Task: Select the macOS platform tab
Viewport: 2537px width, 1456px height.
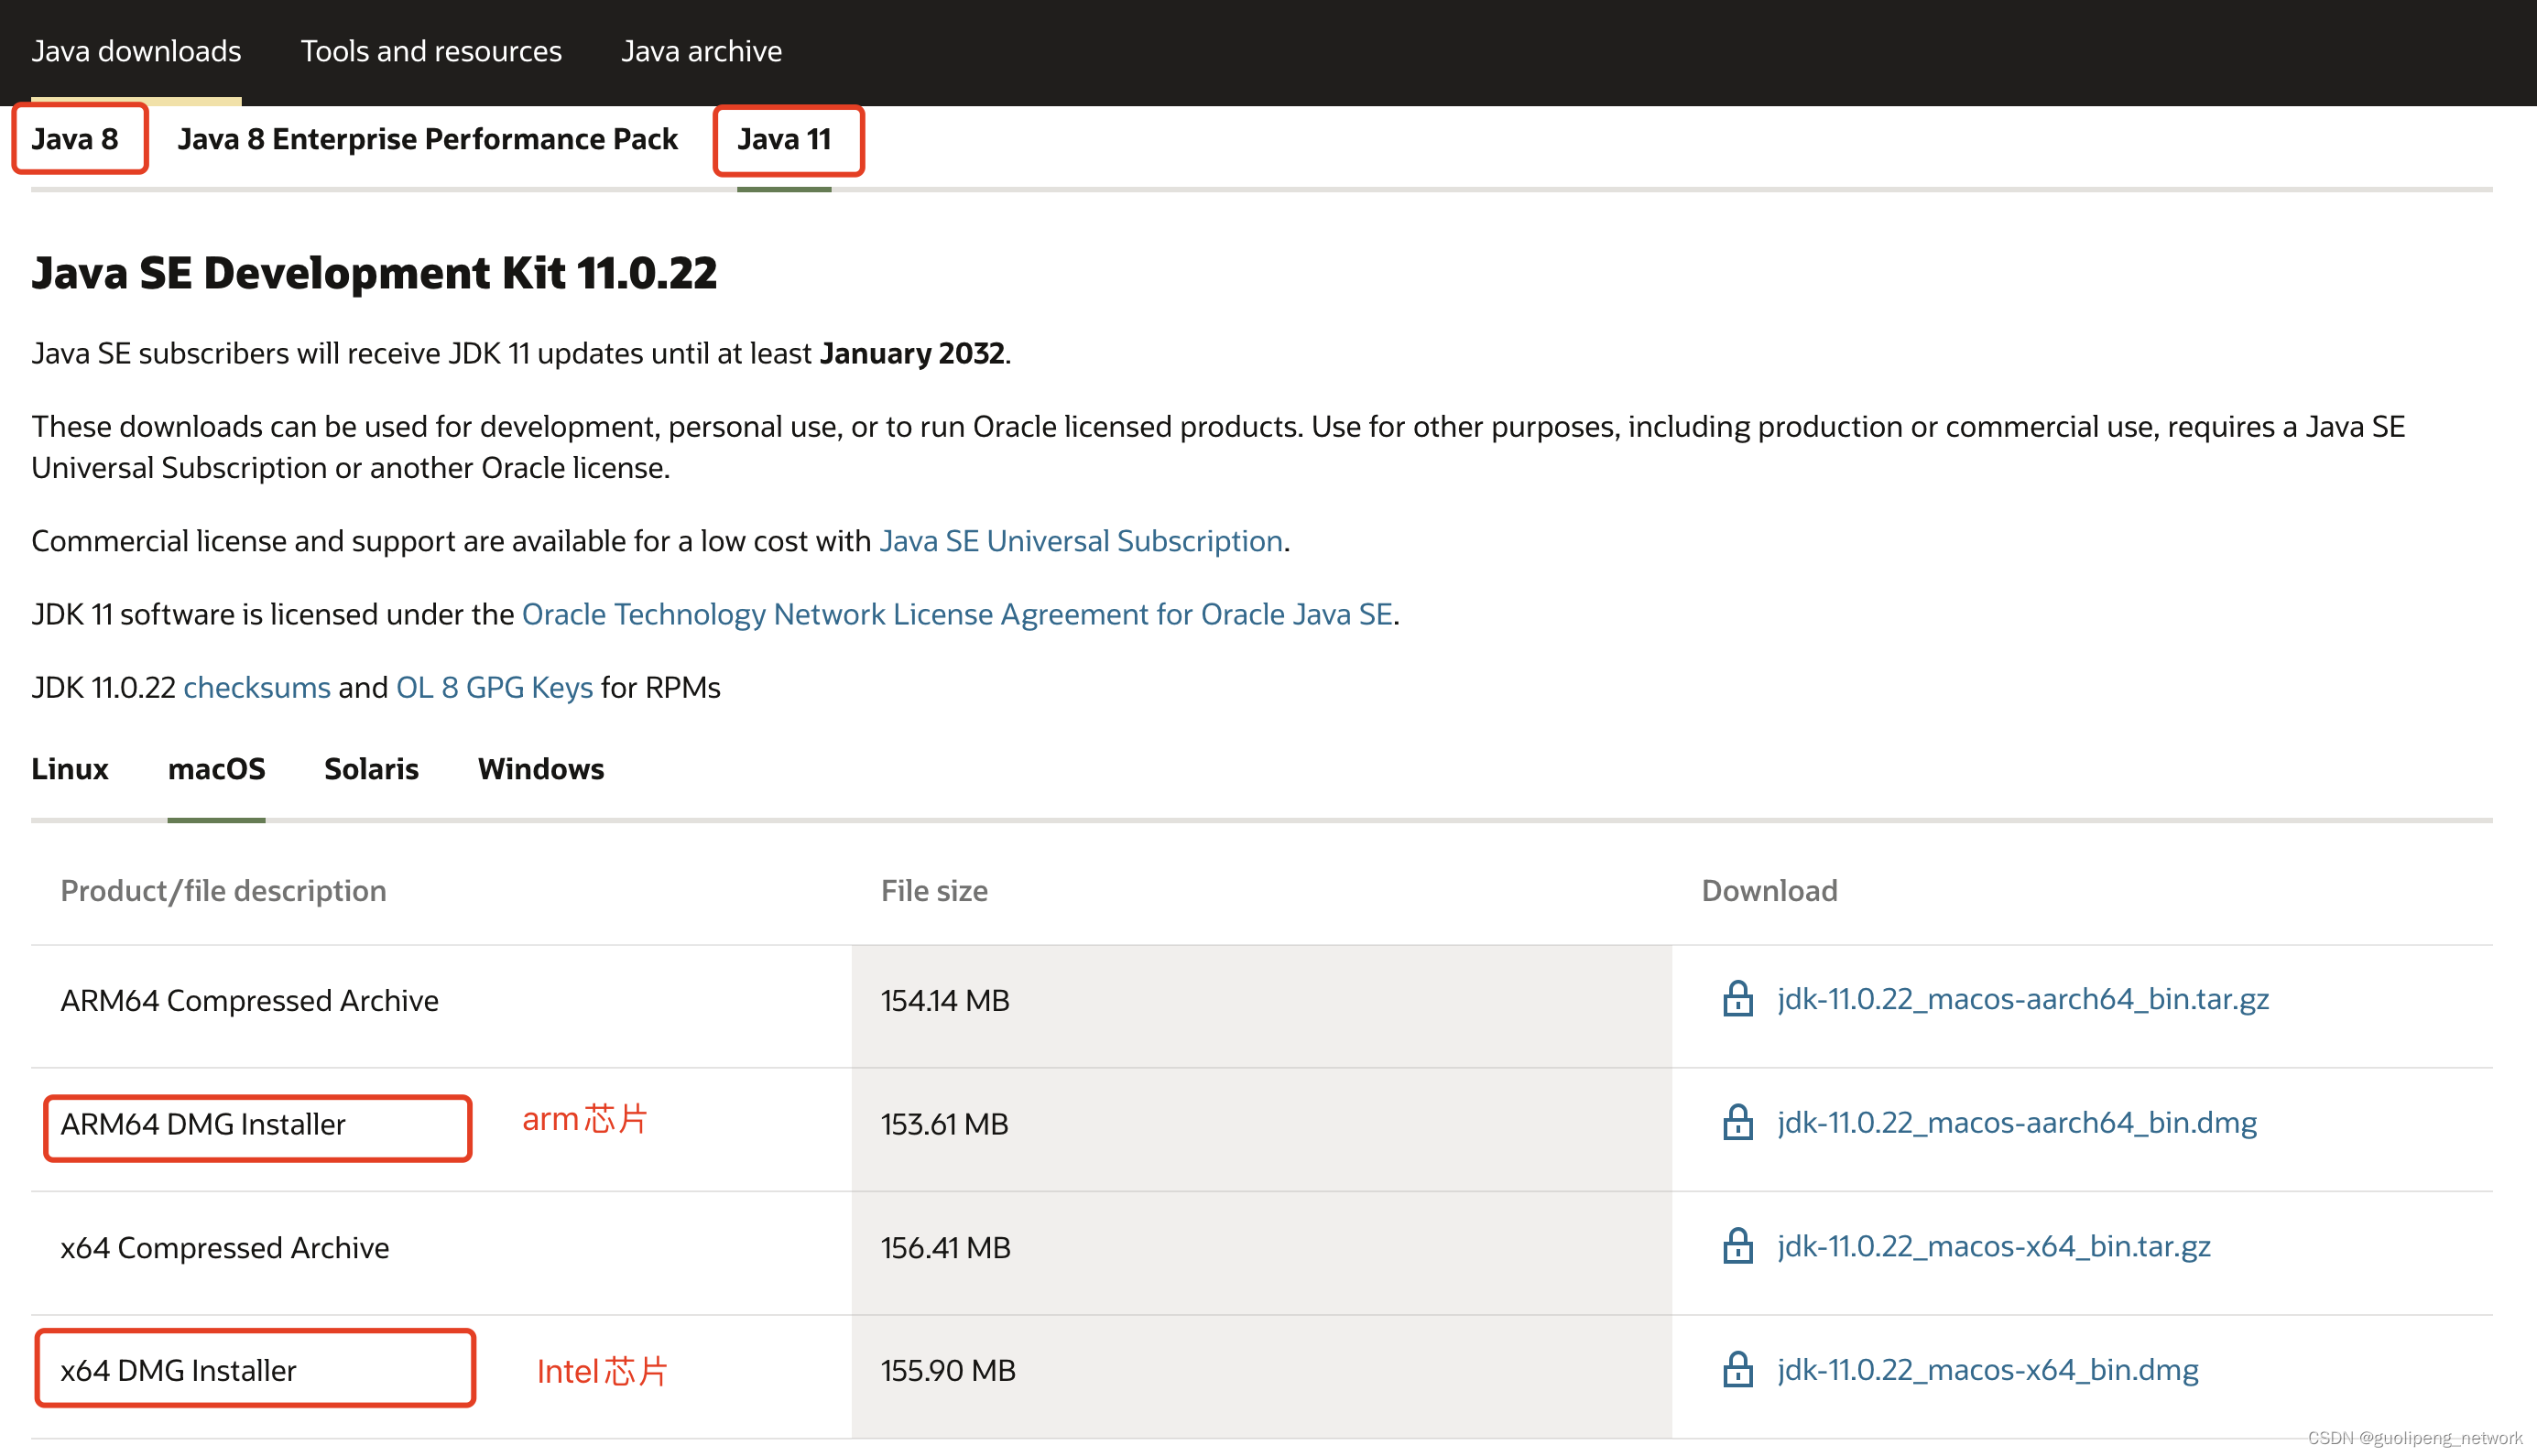Action: 217,768
